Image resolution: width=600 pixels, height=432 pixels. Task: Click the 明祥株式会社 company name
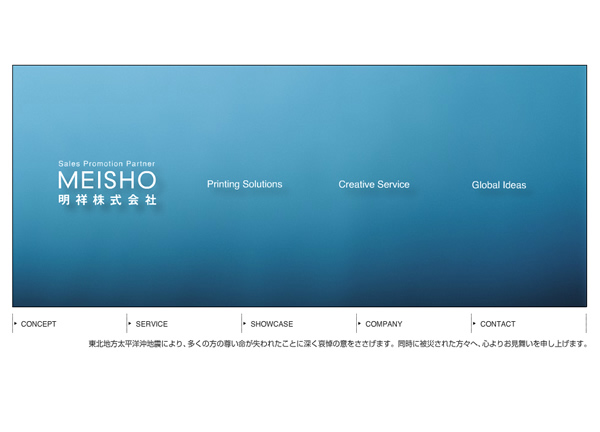[x=107, y=200]
